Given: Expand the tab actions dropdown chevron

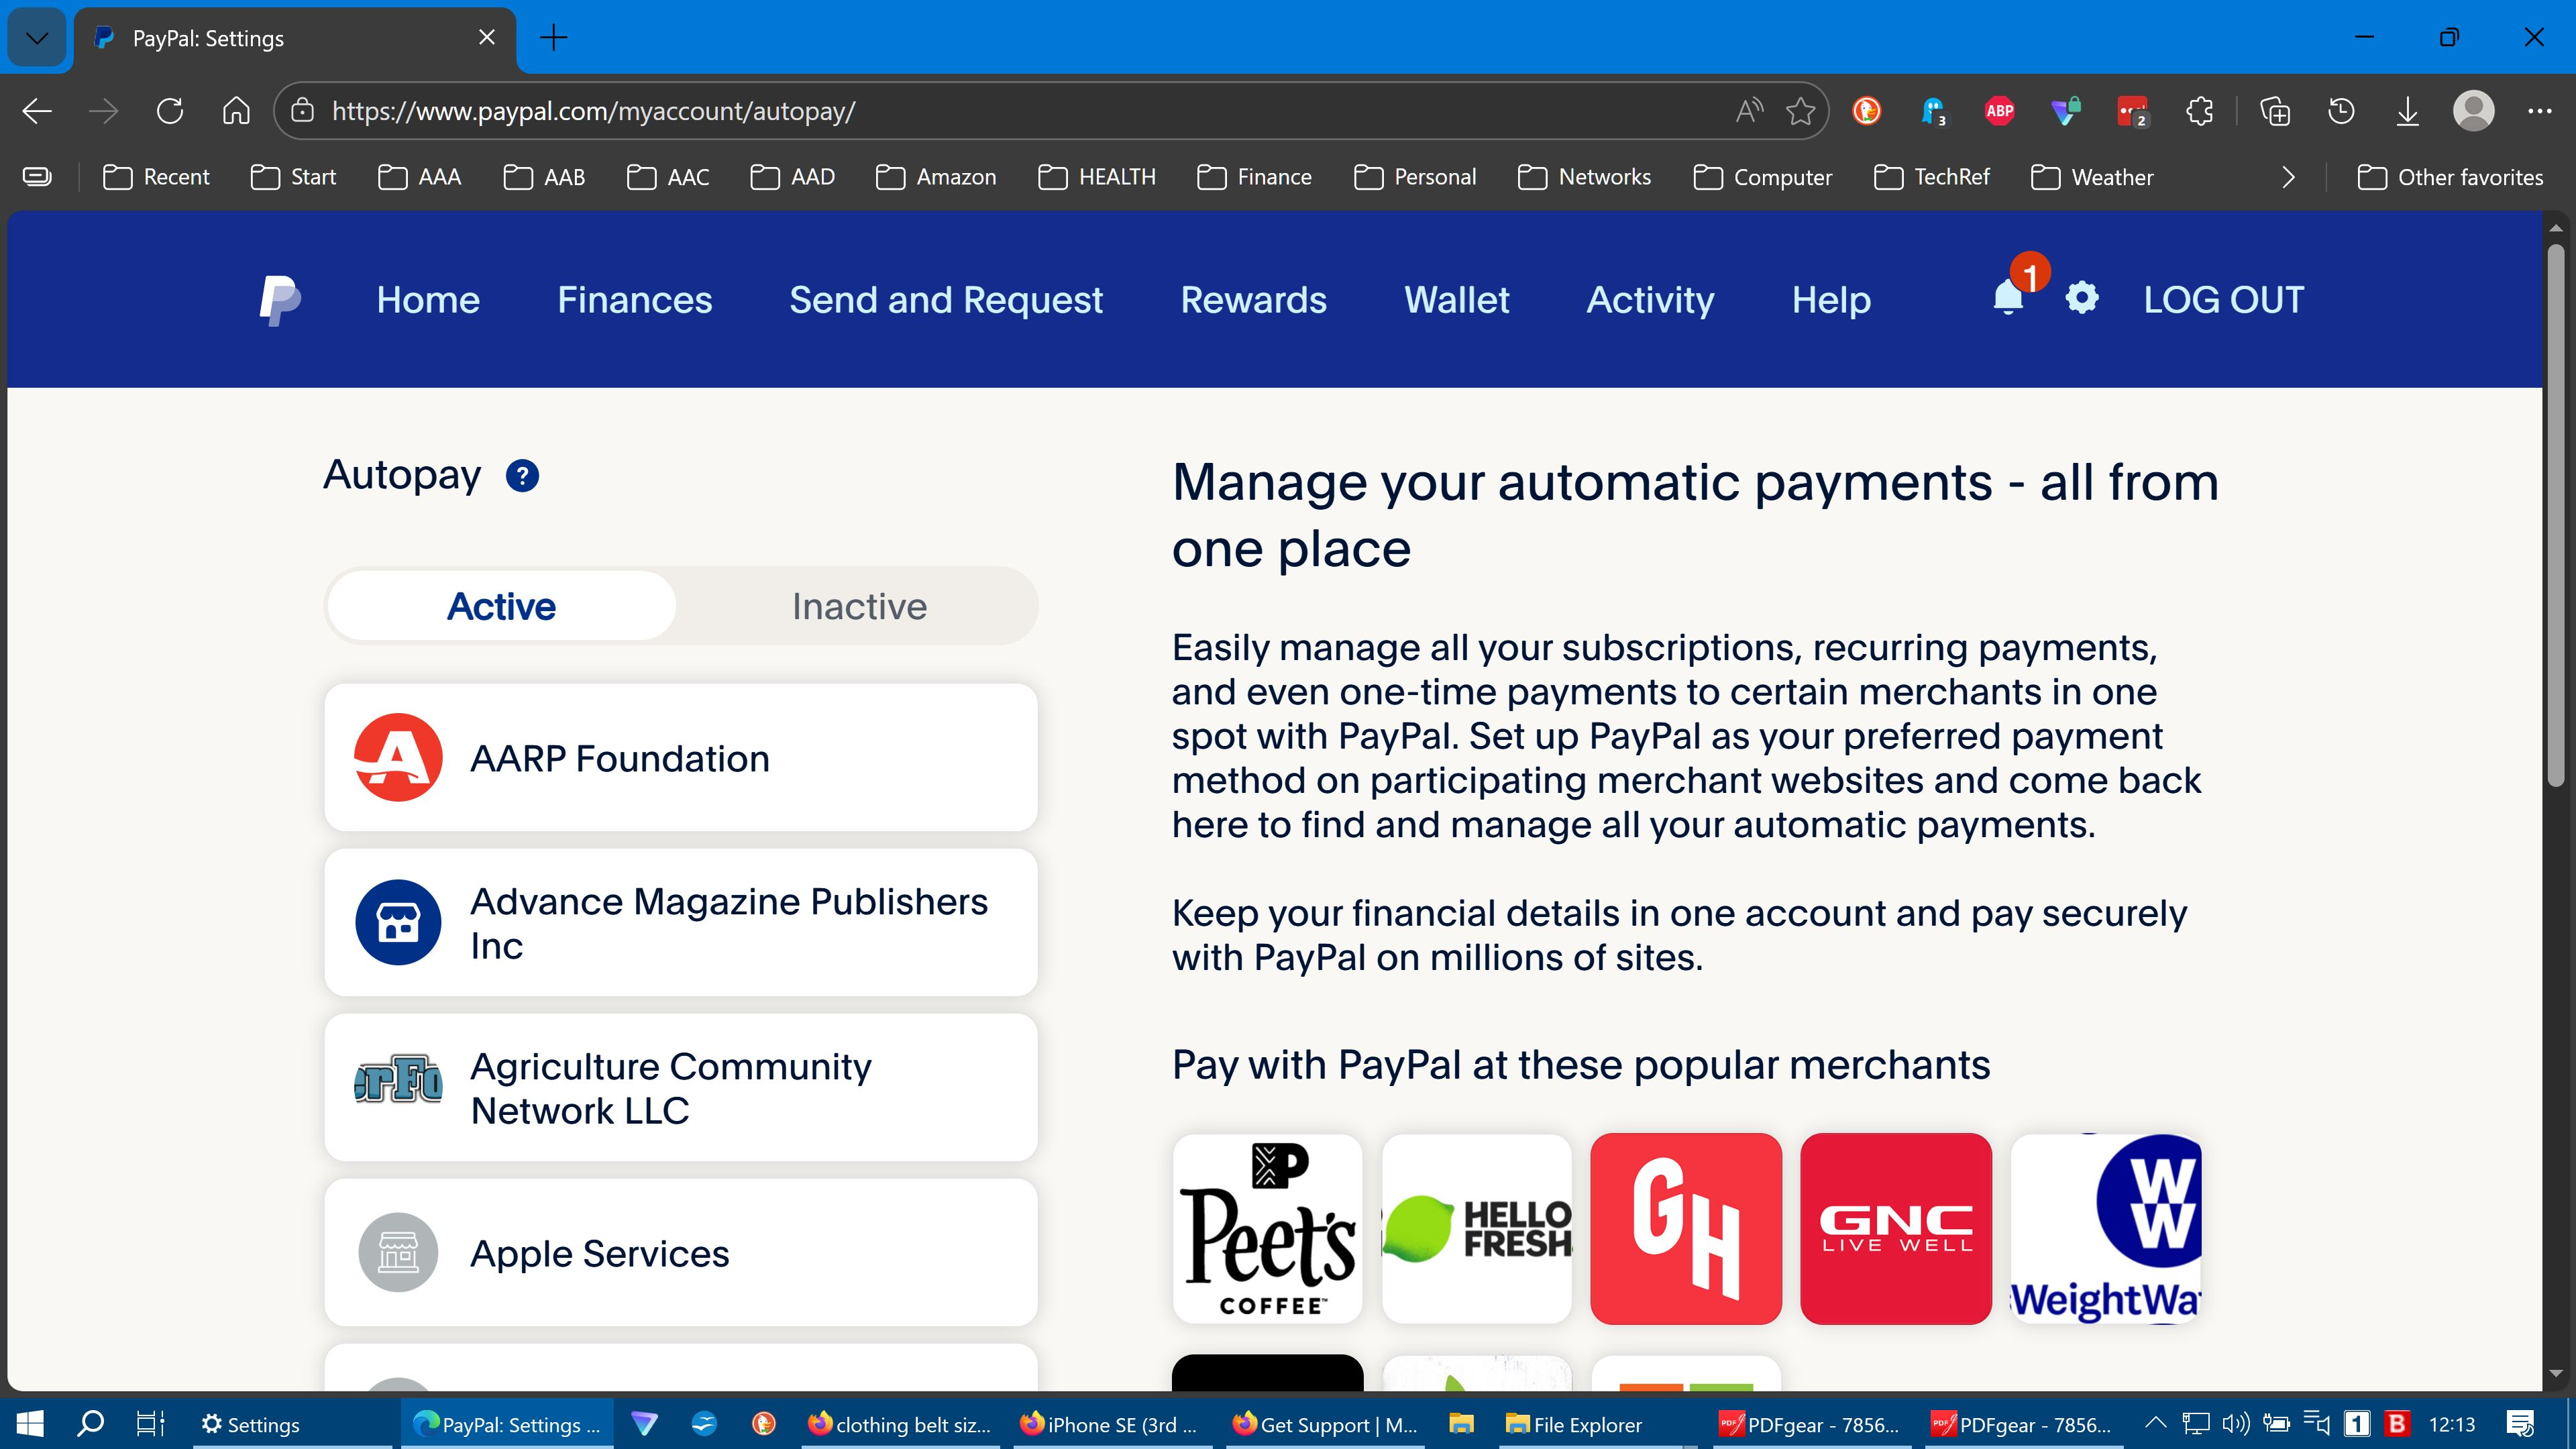Looking at the screenshot, I should pos(37,38).
